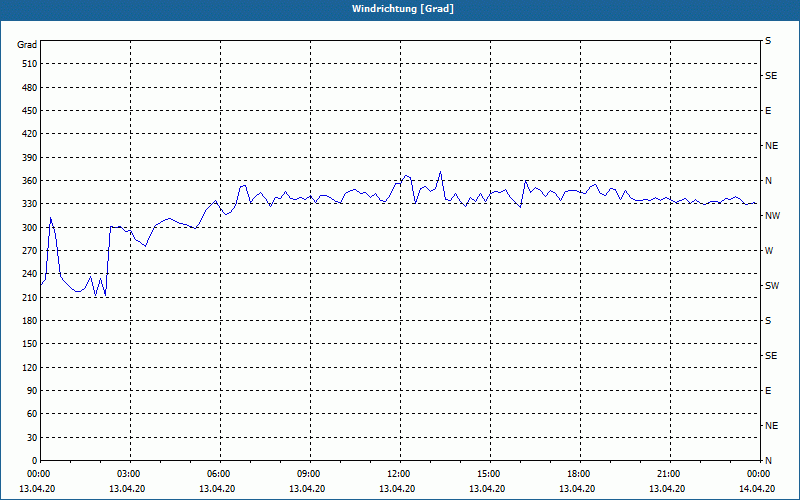Click the "09:00" time label
This screenshot has height=500, width=800.
point(308,474)
